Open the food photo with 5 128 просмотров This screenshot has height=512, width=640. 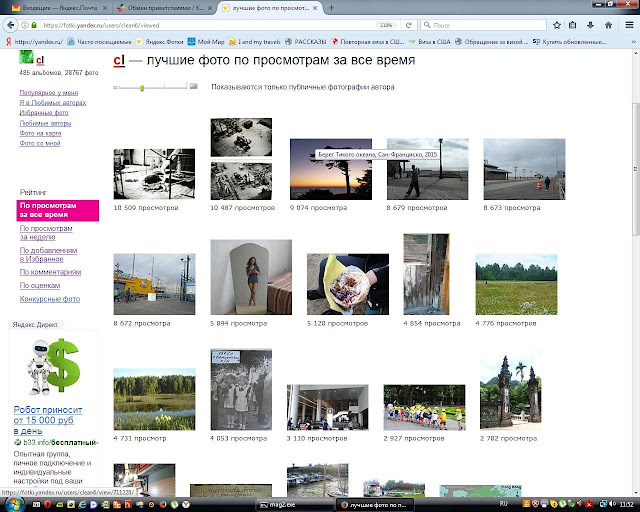(348, 284)
